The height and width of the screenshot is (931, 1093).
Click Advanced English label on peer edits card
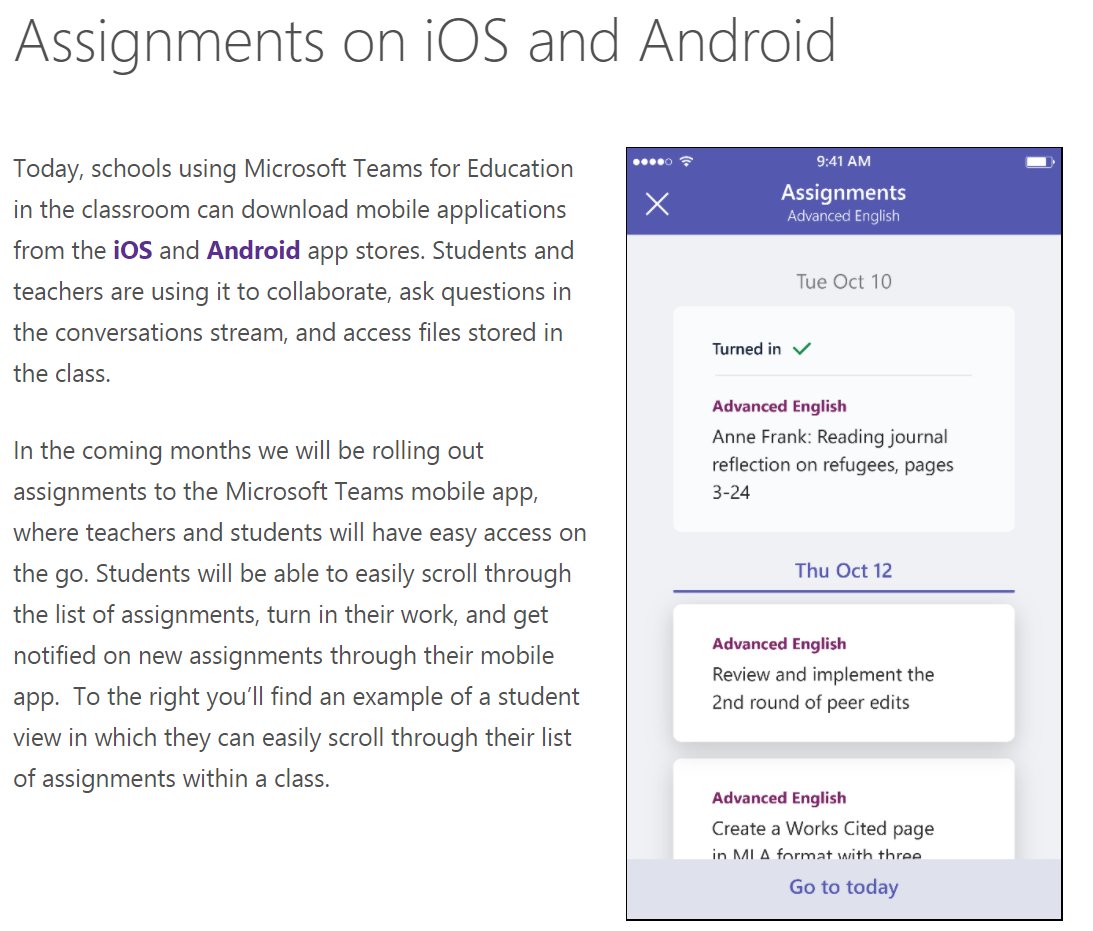click(779, 644)
